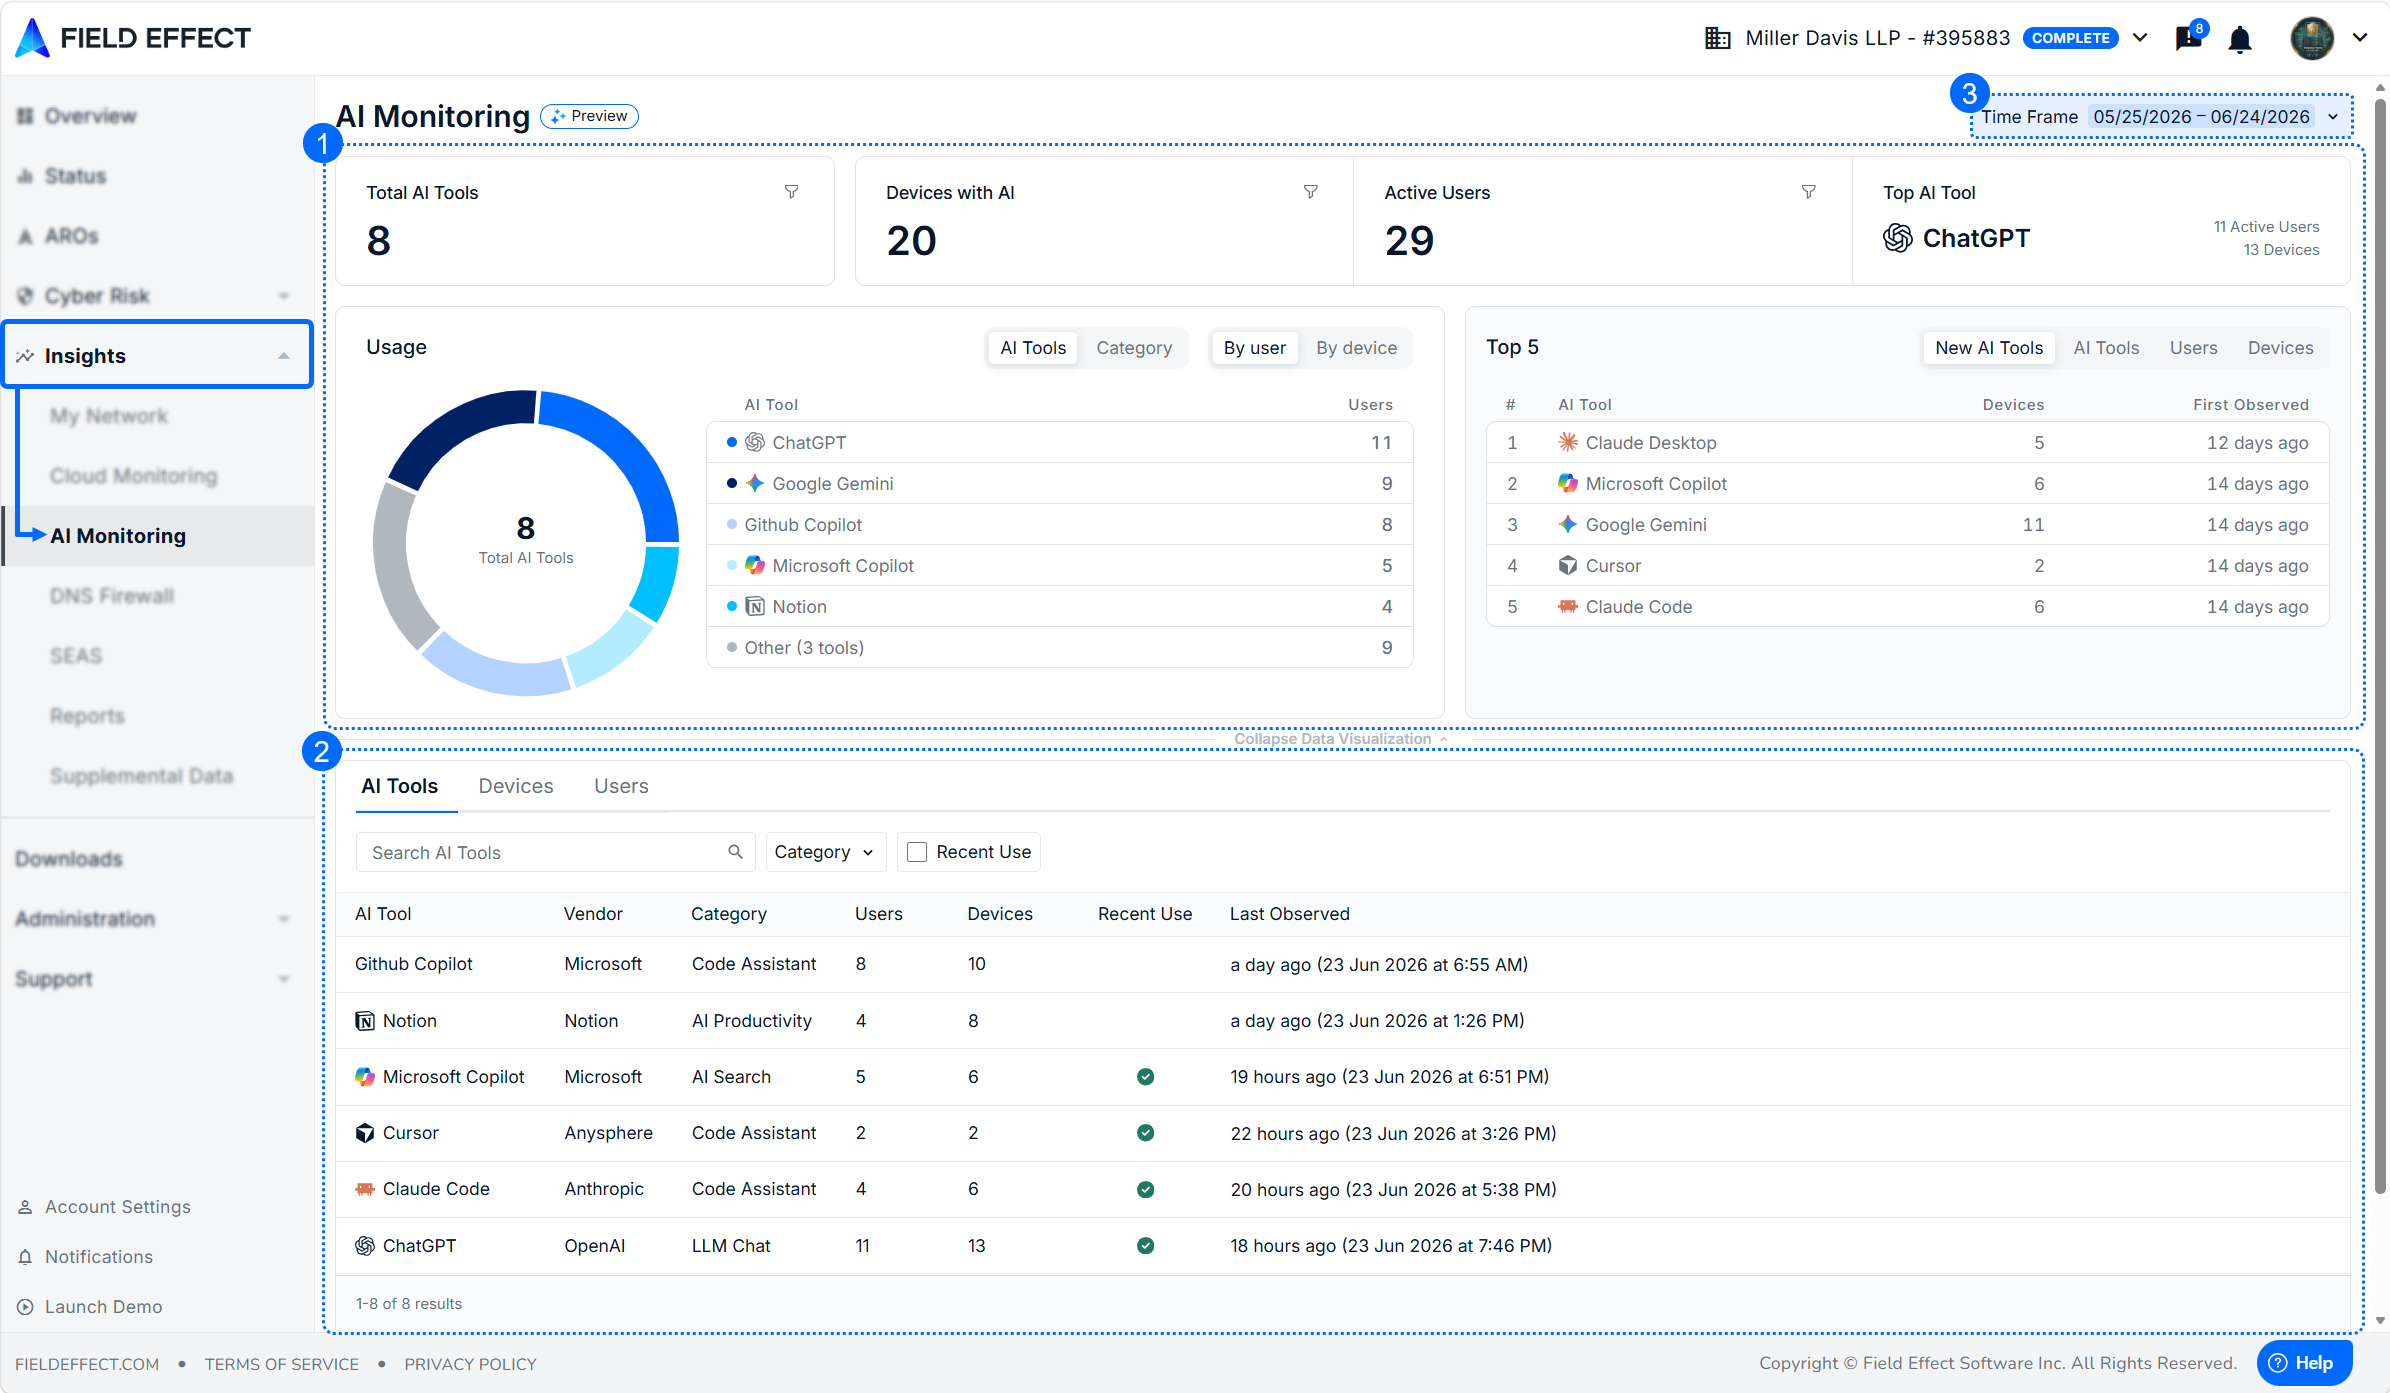Open Overview in the sidebar
This screenshot has width=2390, height=1393.
click(90, 116)
